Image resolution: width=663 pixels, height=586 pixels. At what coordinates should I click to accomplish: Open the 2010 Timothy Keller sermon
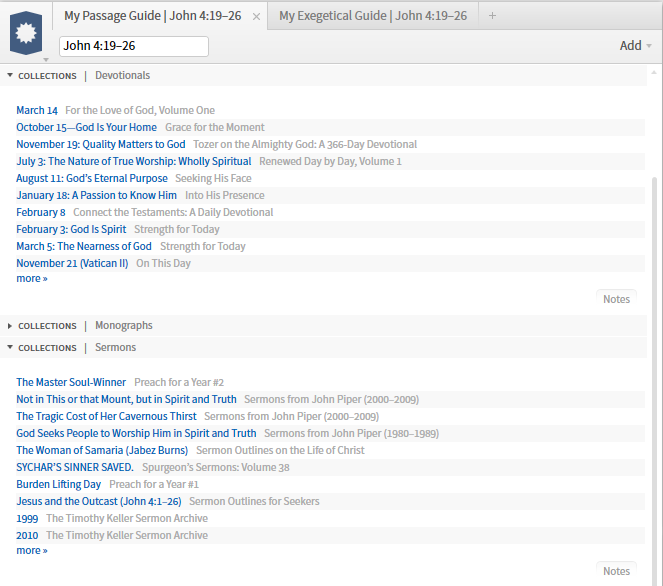point(27,535)
